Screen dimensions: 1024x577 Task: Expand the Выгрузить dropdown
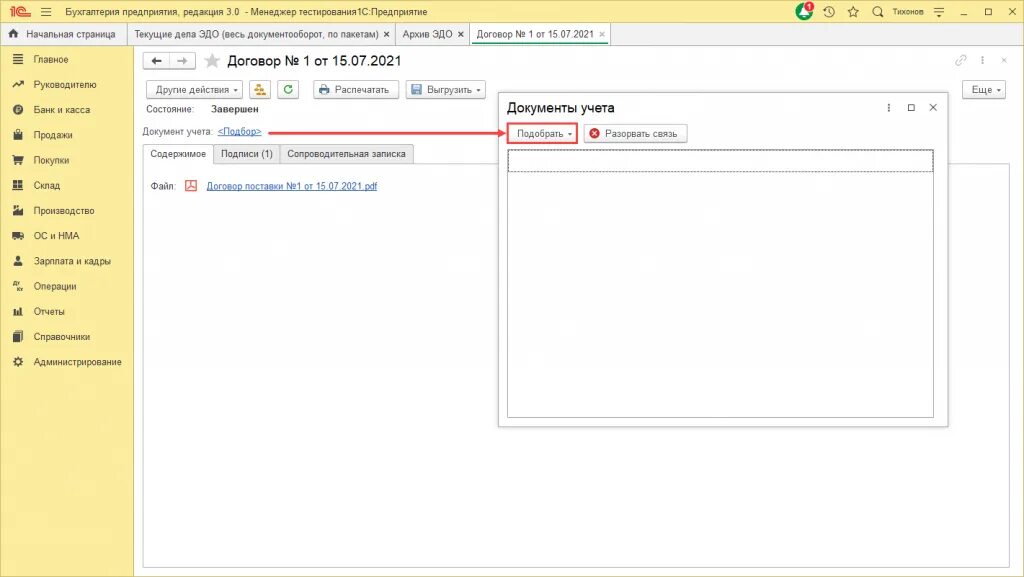(x=445, y=89)
